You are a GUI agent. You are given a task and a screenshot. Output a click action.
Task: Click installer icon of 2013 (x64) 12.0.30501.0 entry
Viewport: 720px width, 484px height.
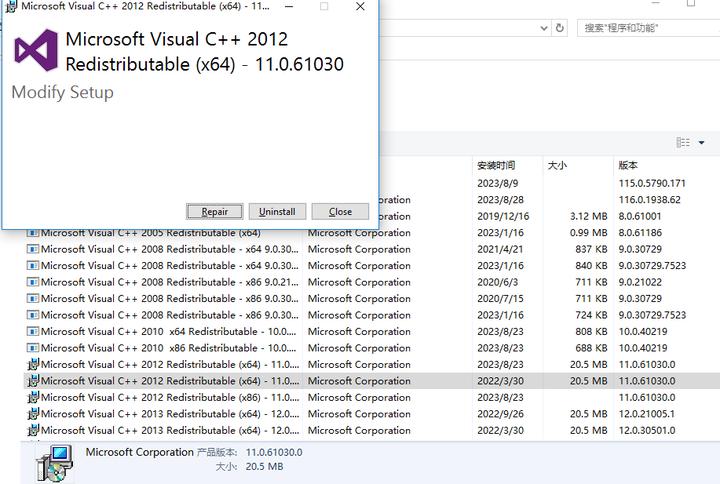tap(33, 430)
